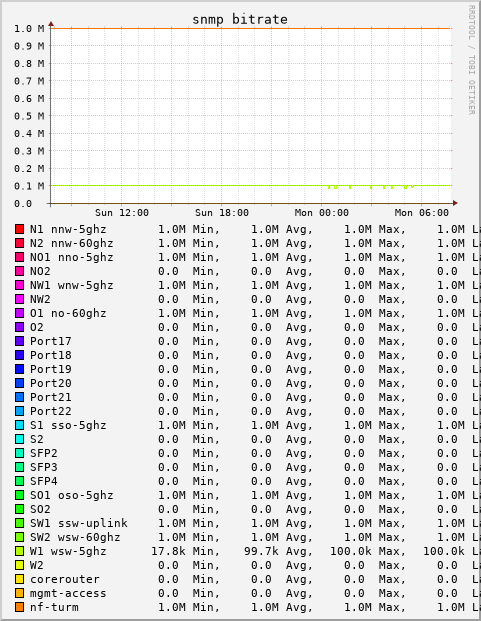The height and width of the screenshot is (621, 481).
Task: Click the SFP3 legend color swatch
Action: (x=19, y=467)
